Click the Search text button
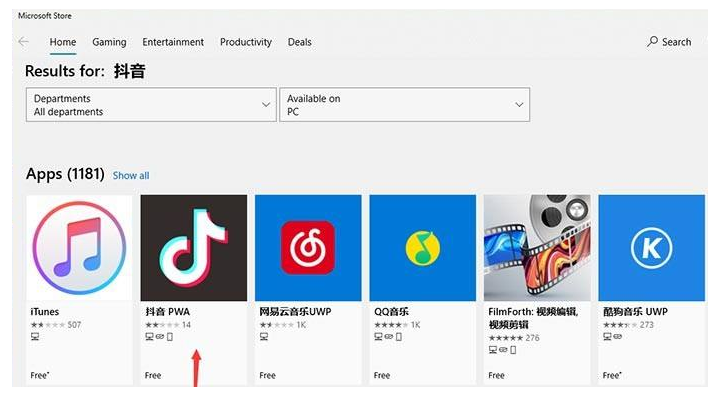Image resolution: width=721 pixels, height=397 pixels. tap(676, 42)
